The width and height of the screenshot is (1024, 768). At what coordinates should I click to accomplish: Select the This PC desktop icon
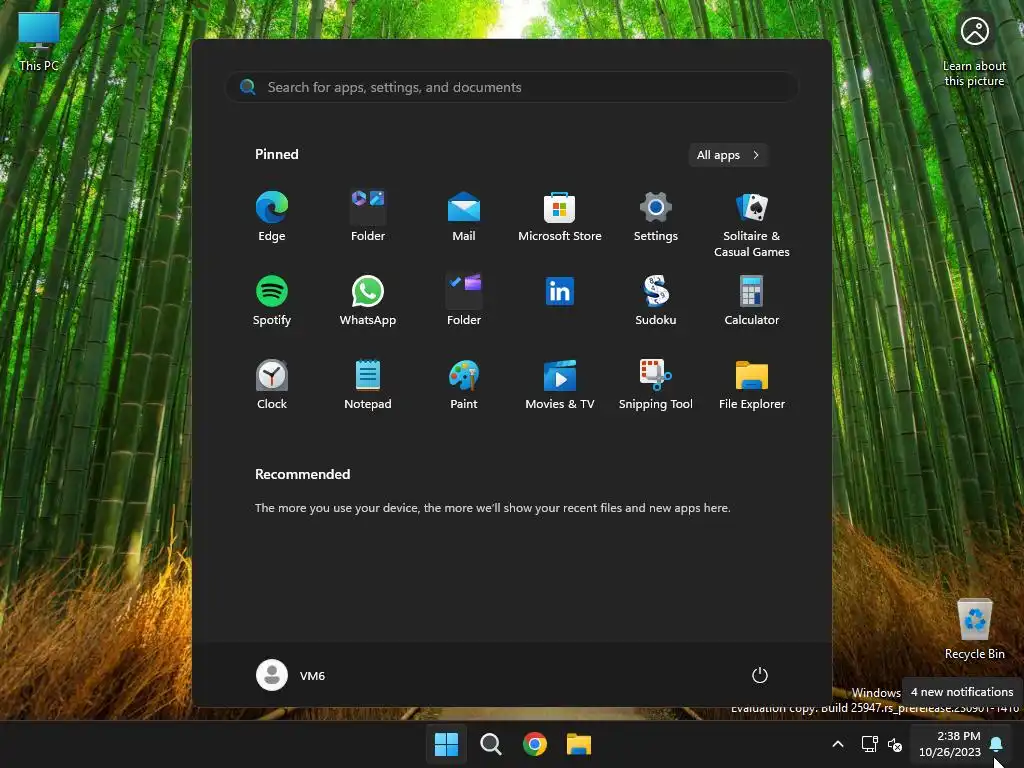(x=39, y=41)
